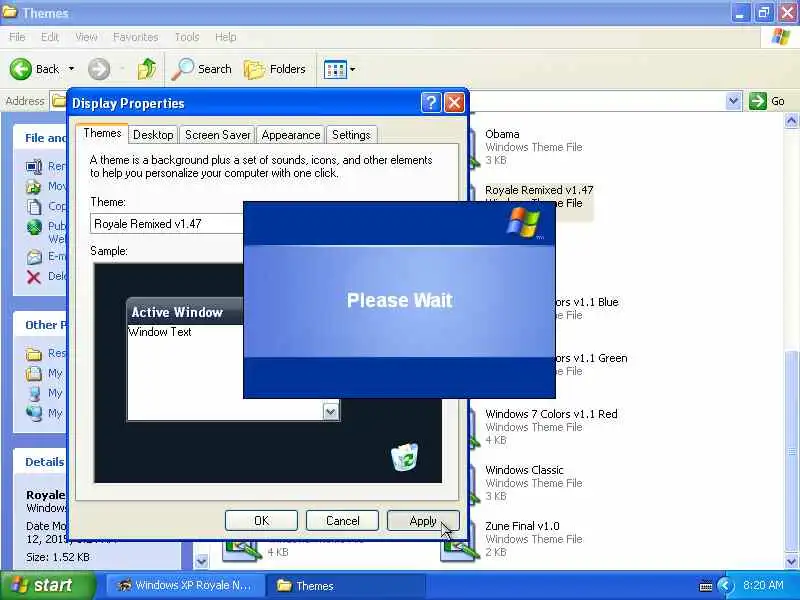Open Search in the Explorer toolbar
The width and height of the screenshot is (800, 600).
point(201,69)
